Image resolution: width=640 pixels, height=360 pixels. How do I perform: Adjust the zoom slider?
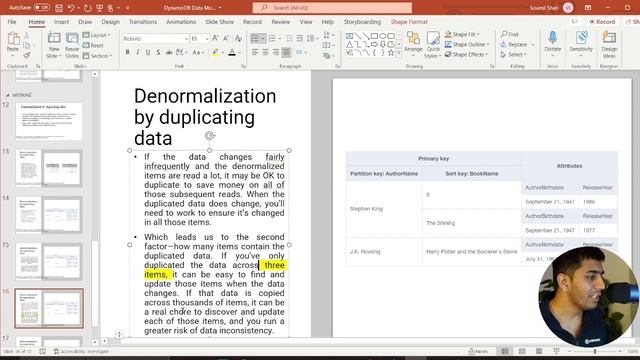click(x=595, y=351)
